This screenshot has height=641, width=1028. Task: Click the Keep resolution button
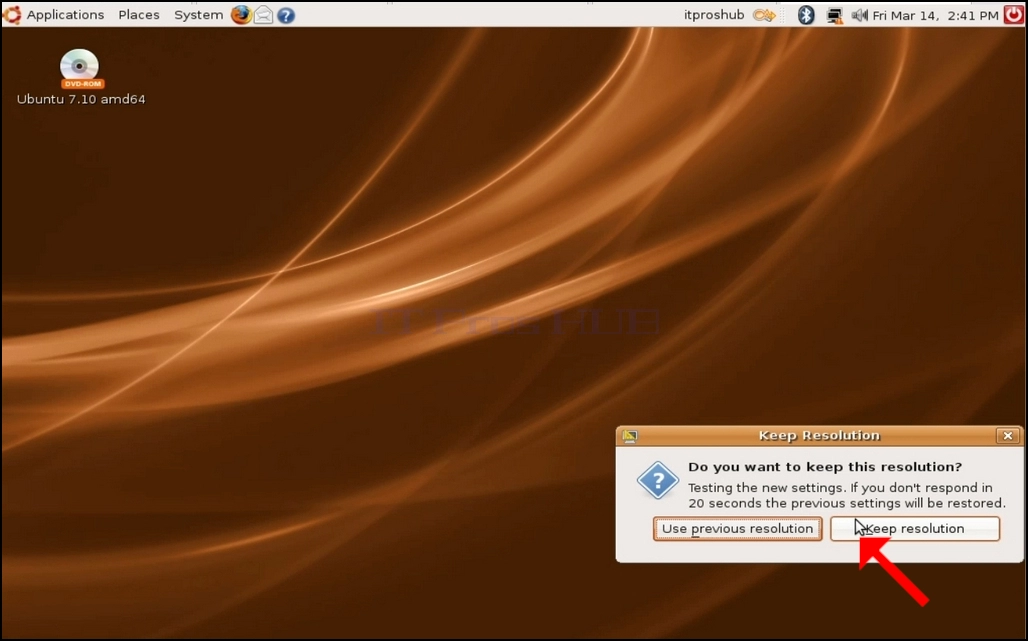click(915, 529)
